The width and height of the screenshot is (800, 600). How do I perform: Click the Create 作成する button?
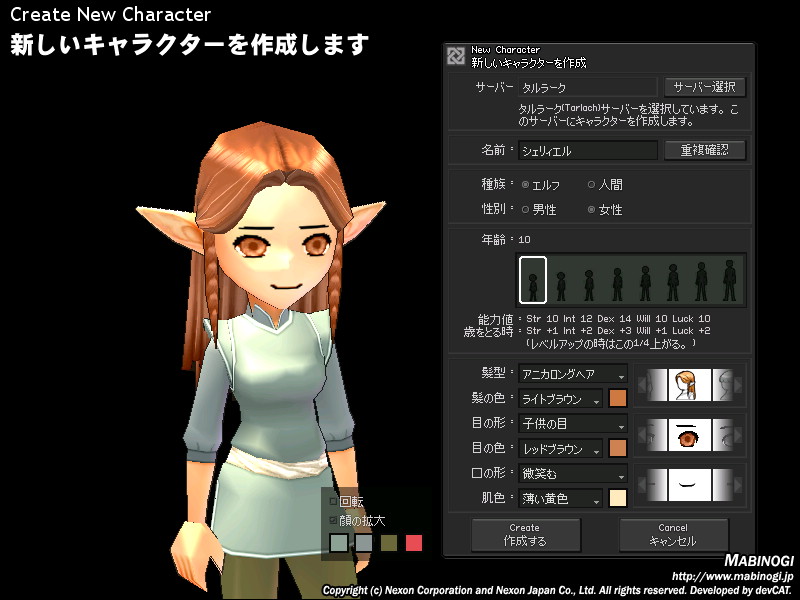pos(525,535)
